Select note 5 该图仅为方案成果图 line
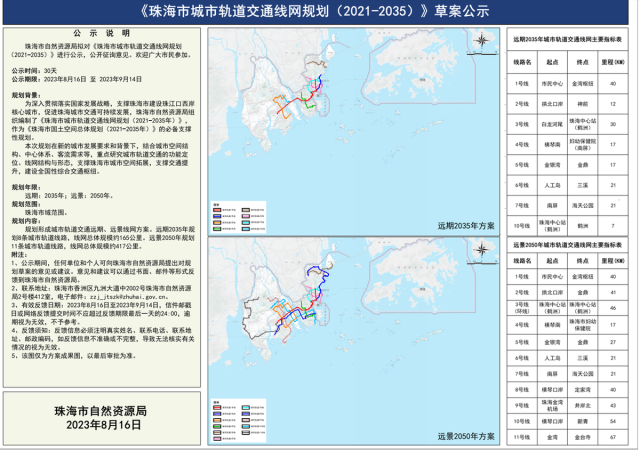Image resolution: width=640 pixels, height=450 pixels. coord(73,356)
